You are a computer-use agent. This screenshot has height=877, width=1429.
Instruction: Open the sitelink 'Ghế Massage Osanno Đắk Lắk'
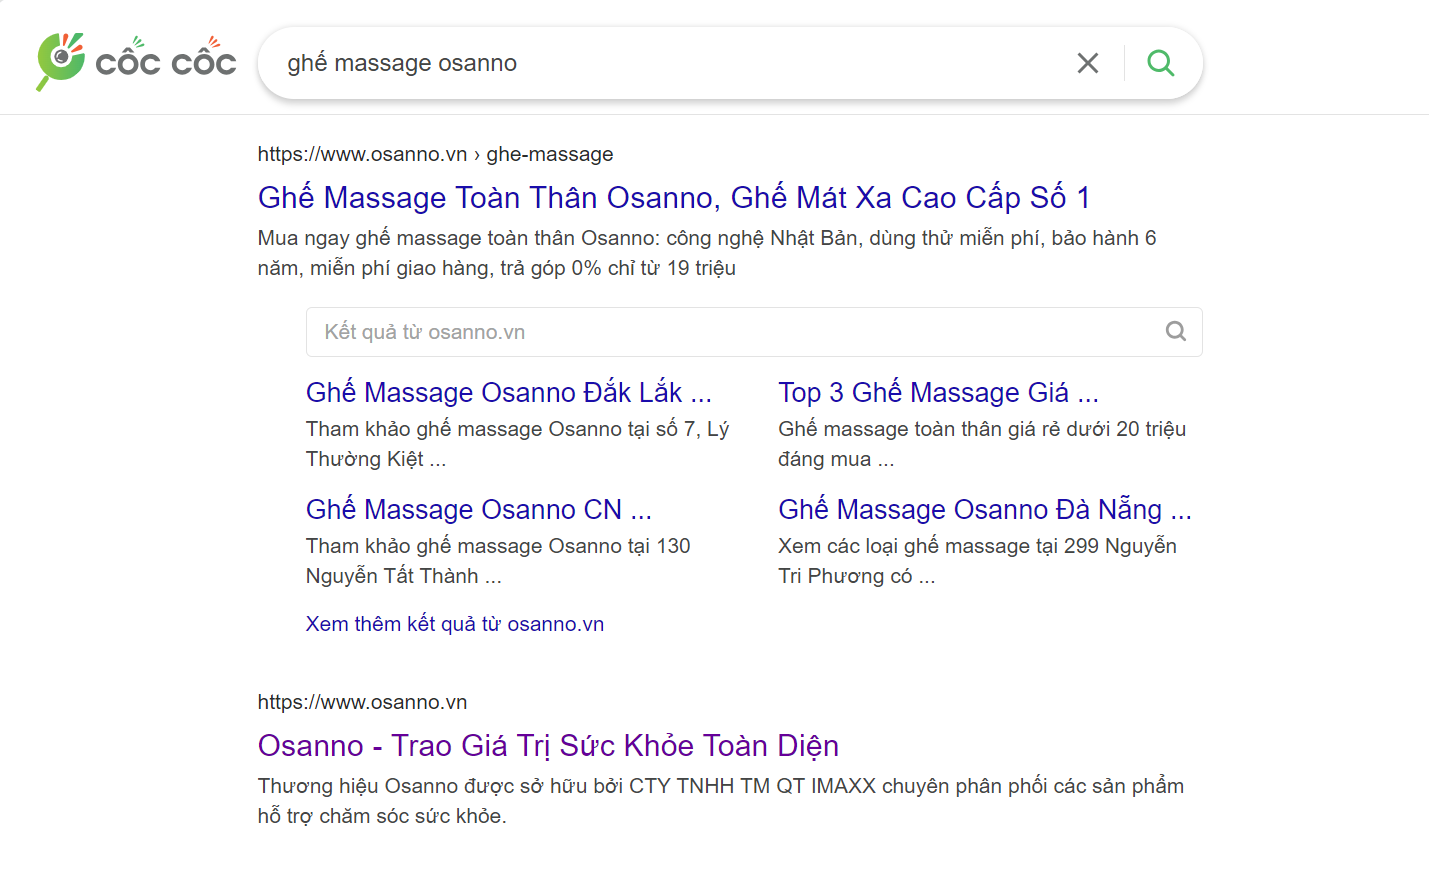click(508, 392)
